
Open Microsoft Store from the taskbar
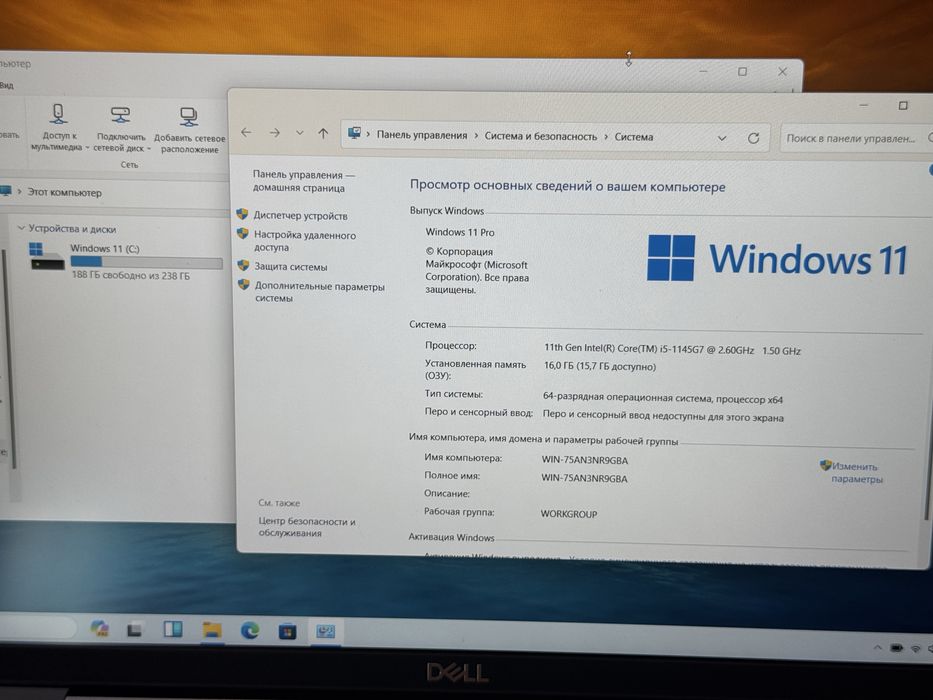pos(287,631)
